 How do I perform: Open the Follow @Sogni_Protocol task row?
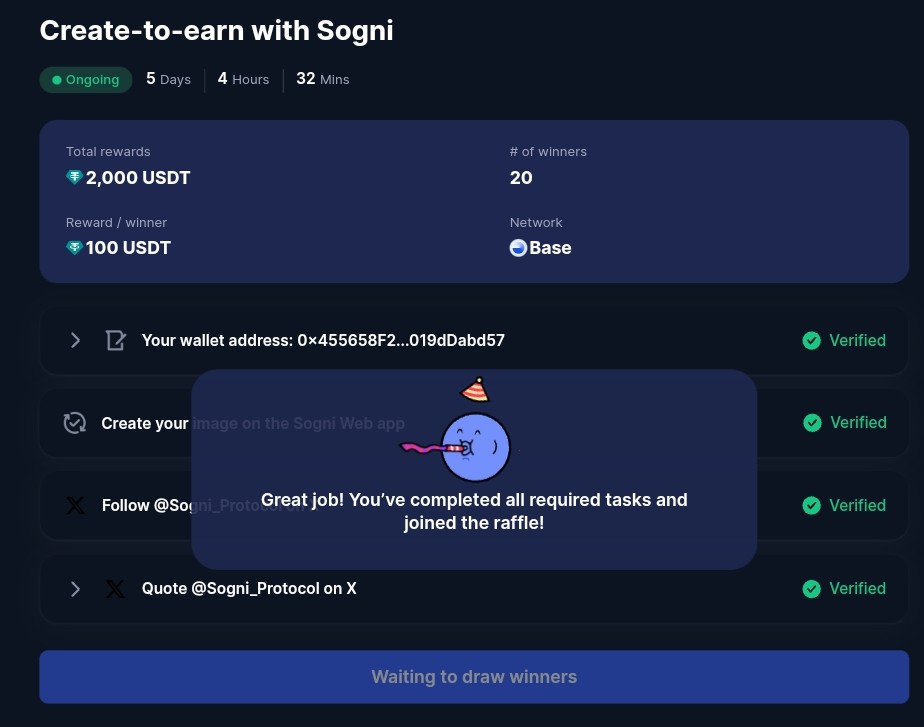pos(474,505)
